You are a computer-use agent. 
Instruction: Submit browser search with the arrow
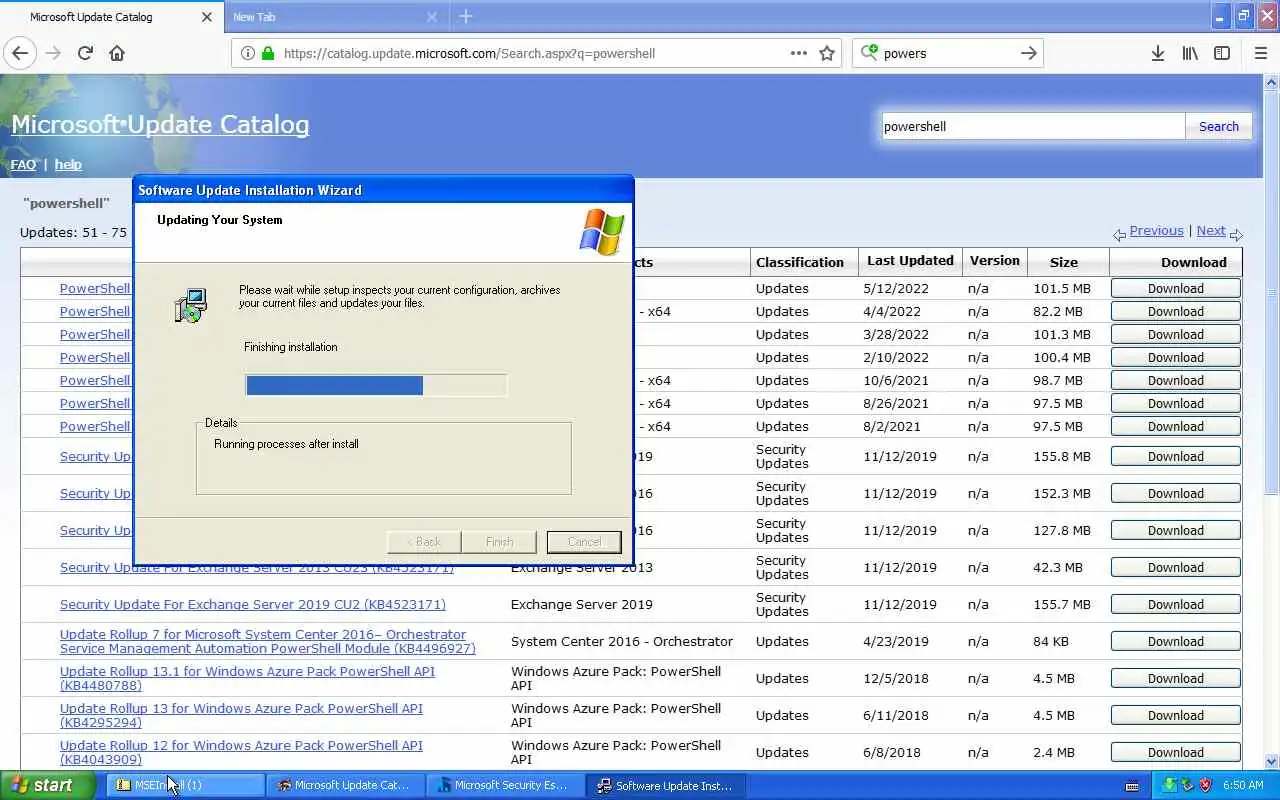(1028, 53)
